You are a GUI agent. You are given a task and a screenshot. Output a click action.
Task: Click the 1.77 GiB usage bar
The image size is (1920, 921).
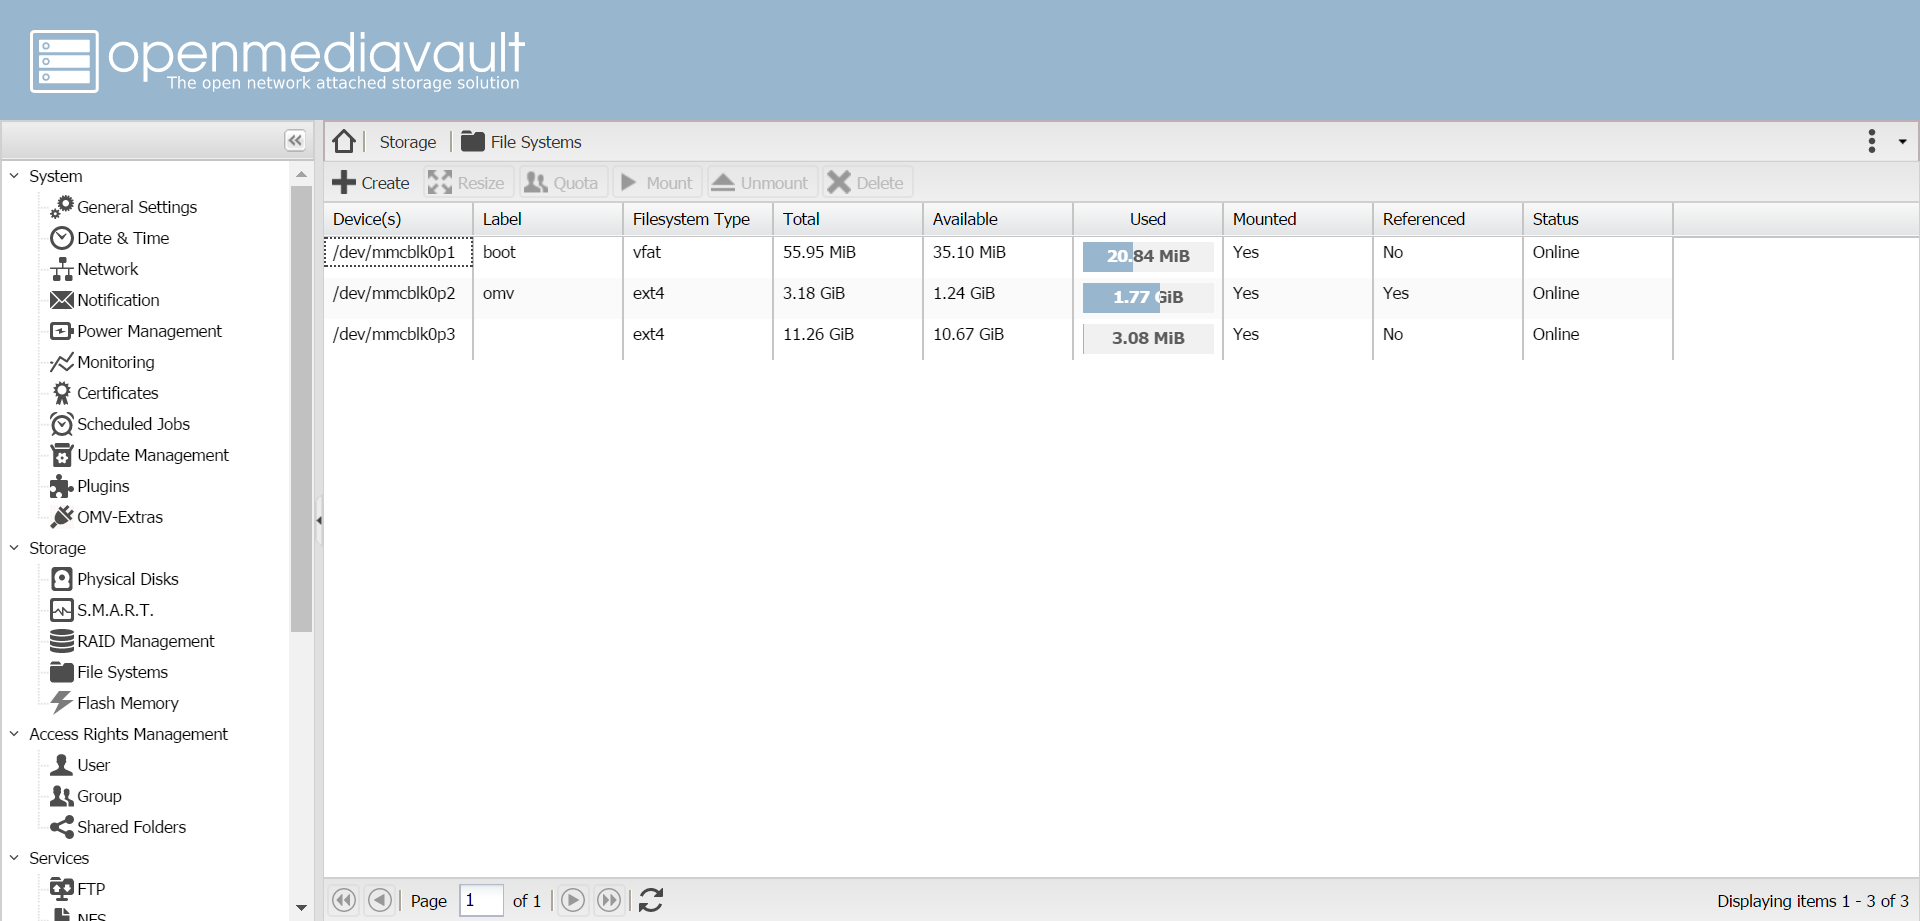[1148, 297]
